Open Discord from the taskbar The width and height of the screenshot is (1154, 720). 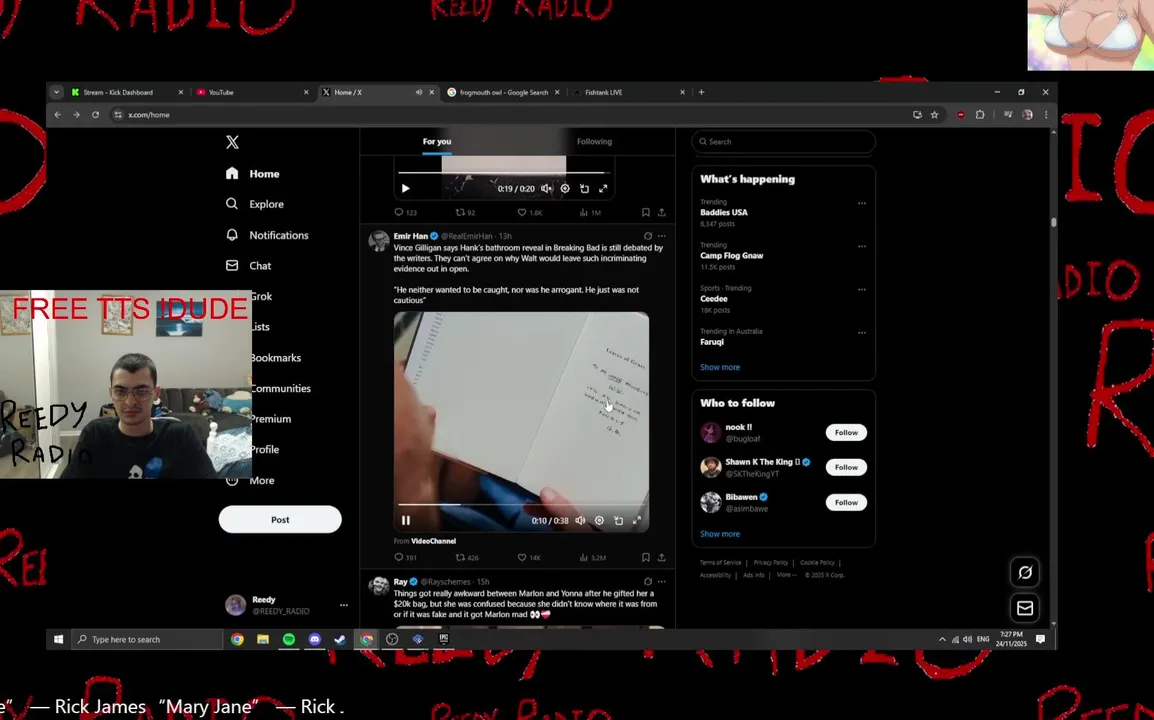pos(314,639)
